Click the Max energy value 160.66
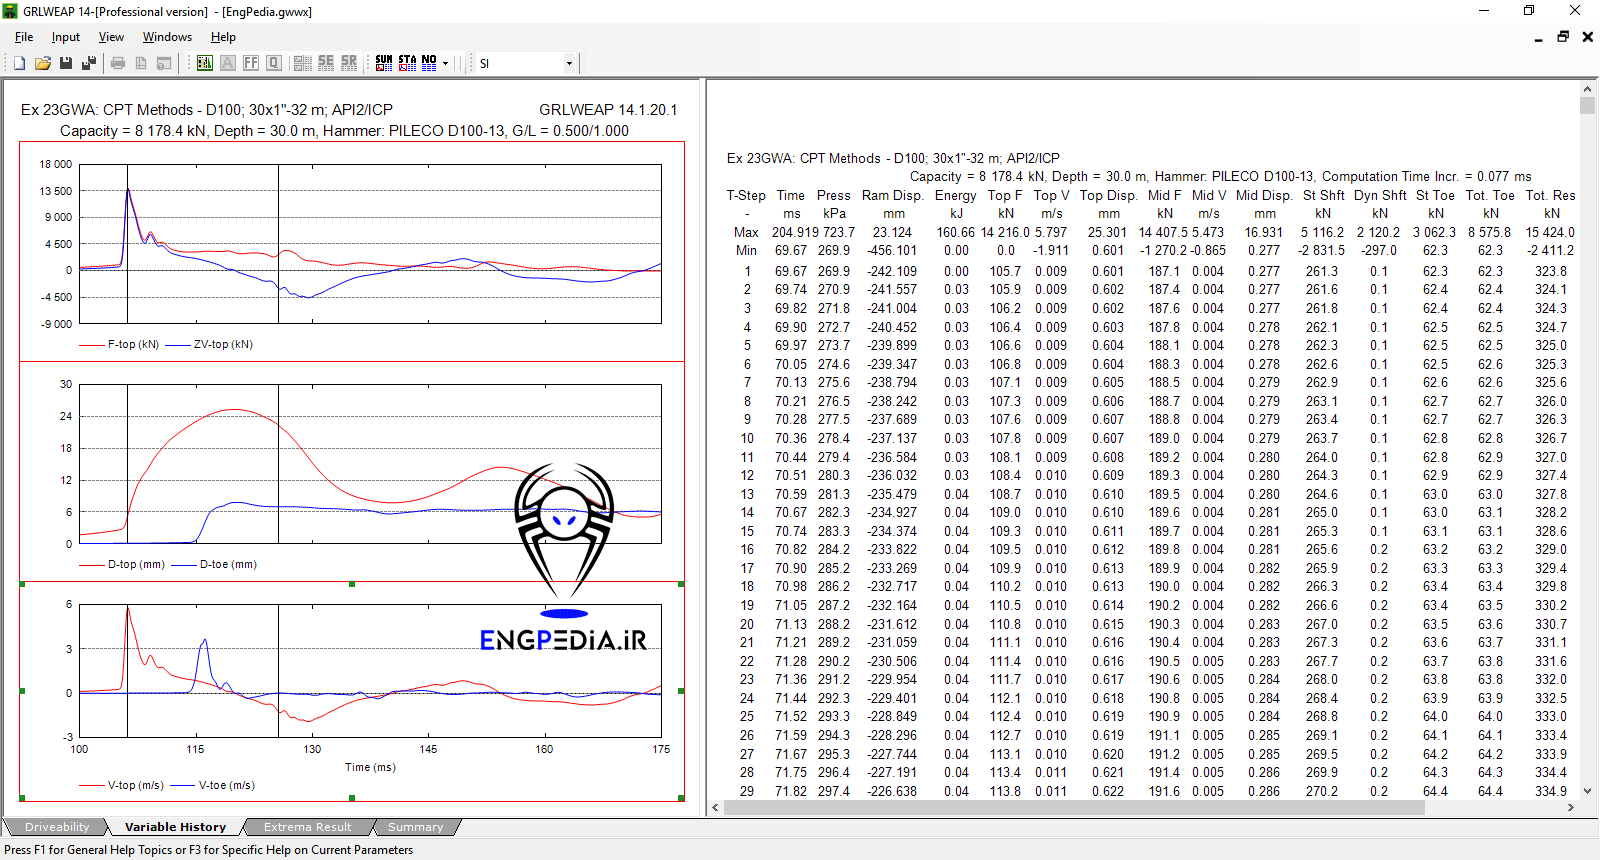Screen dimensions: 1600x860 point(955,232)
